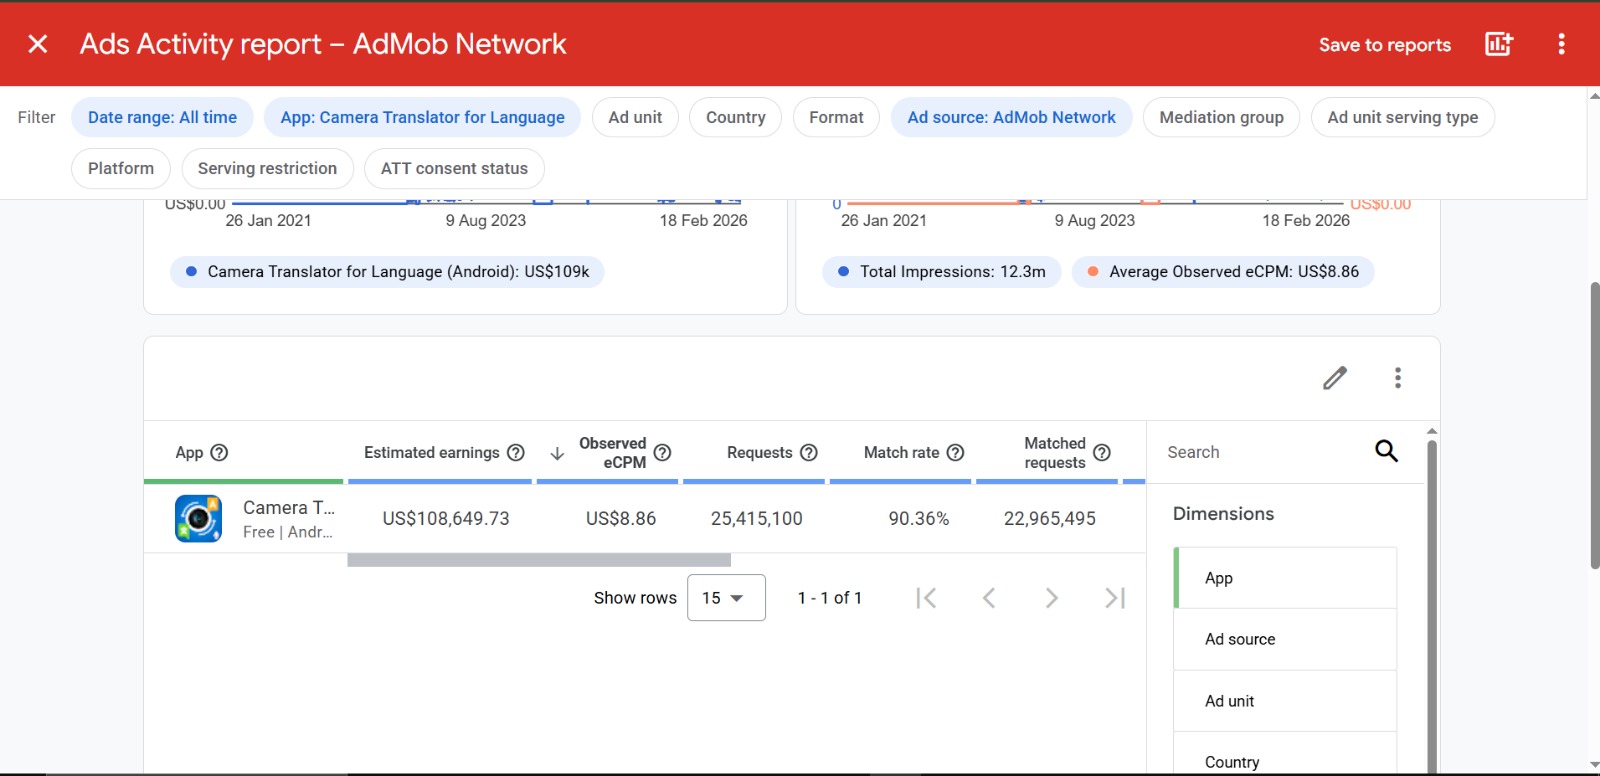Click the Camera T... app name
This screenshot has width=1600, height=776.
point(289,507)
